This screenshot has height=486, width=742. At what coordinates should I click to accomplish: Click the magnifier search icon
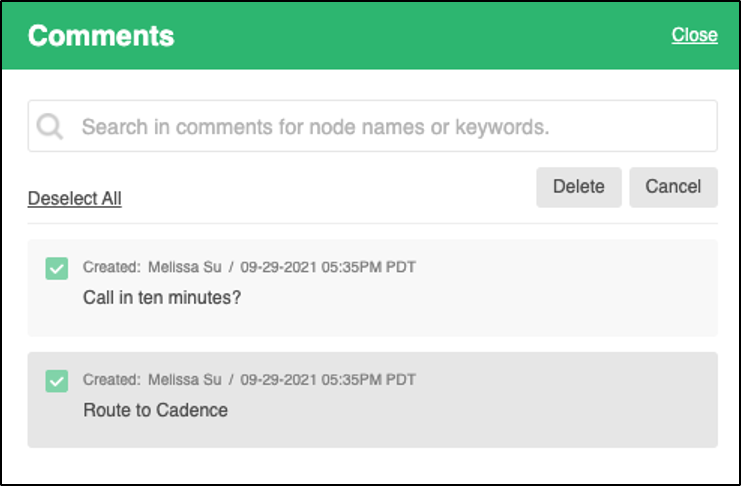pyautogui.click(x=50, y=126)
